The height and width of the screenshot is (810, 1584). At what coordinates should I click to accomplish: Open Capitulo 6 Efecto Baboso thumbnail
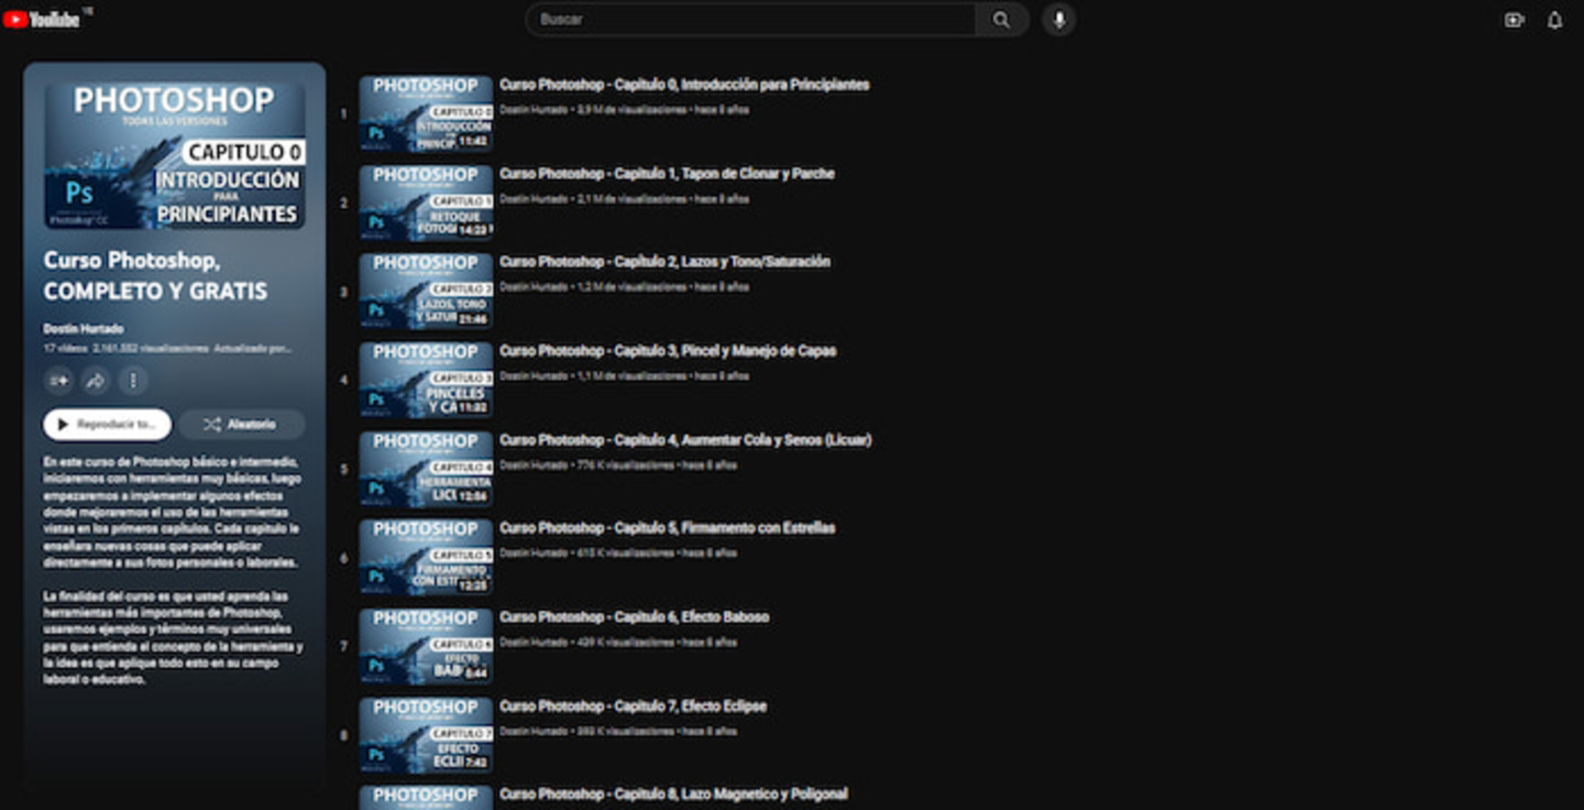pyautogui.click(x=426, y=646)
